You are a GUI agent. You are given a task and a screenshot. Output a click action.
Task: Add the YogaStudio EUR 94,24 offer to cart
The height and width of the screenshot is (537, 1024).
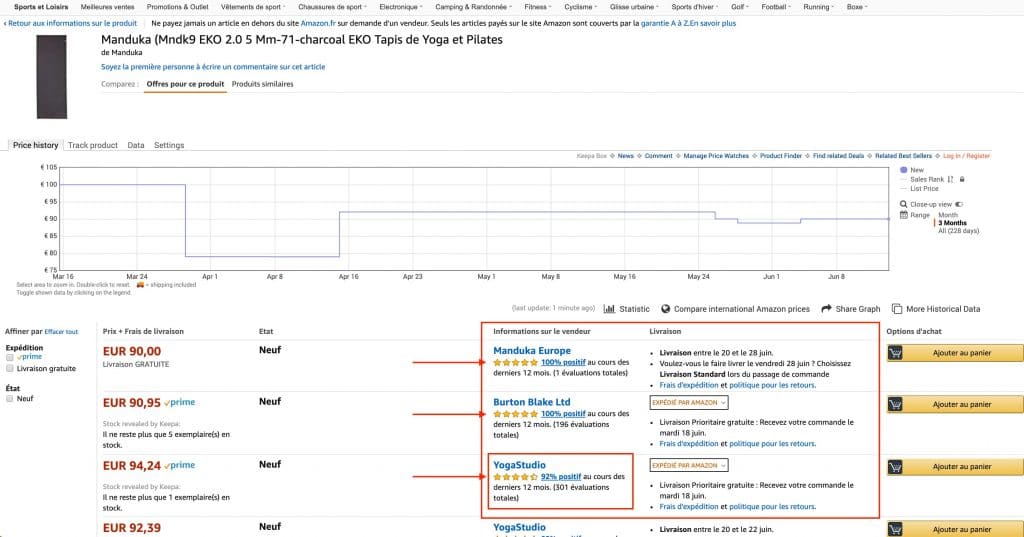(x=954, y=466)
